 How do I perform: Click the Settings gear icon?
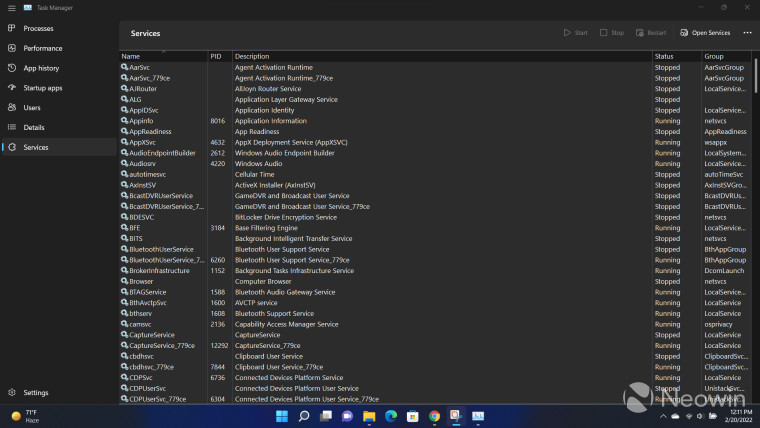click(12, 392)
